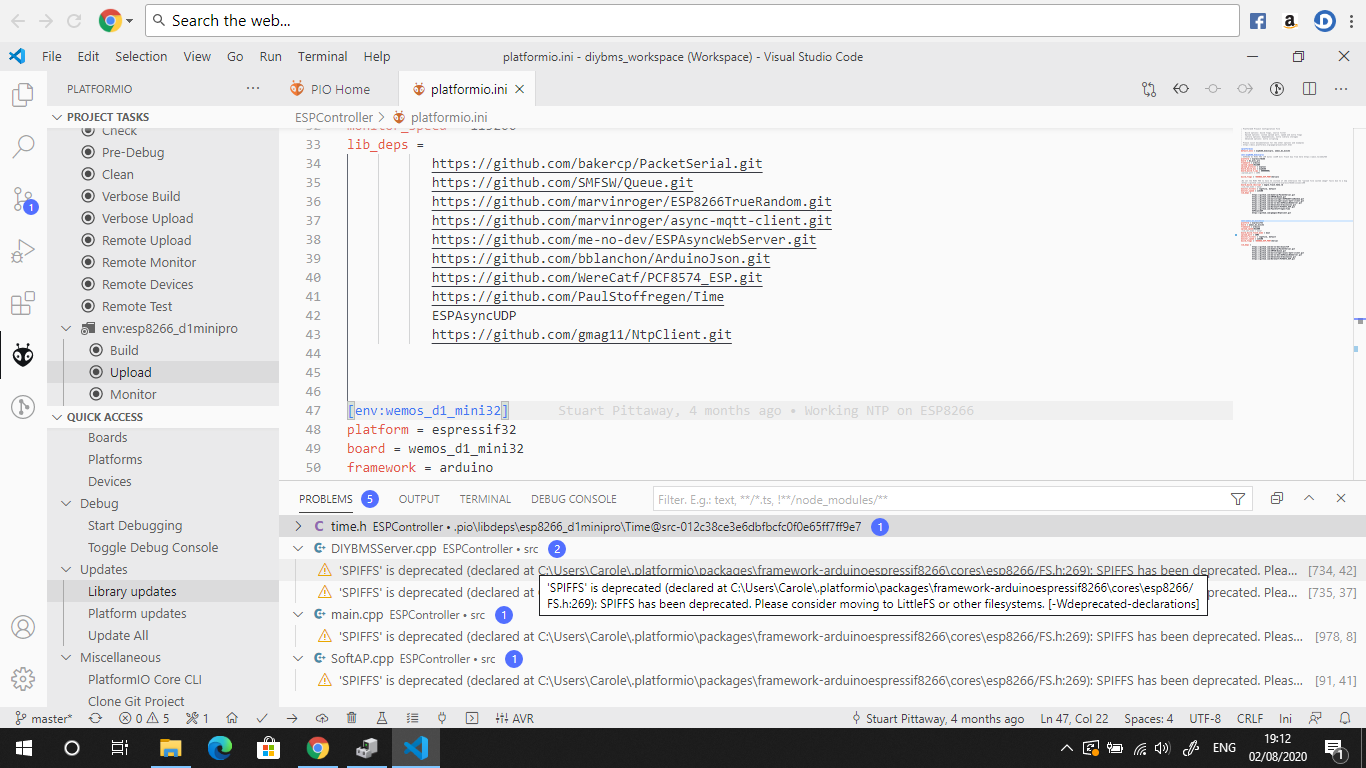Image resolution: width=1366 pixels, height=768 pixels.
Task: Click the Problems filter text field
Action: pos(940,499)
